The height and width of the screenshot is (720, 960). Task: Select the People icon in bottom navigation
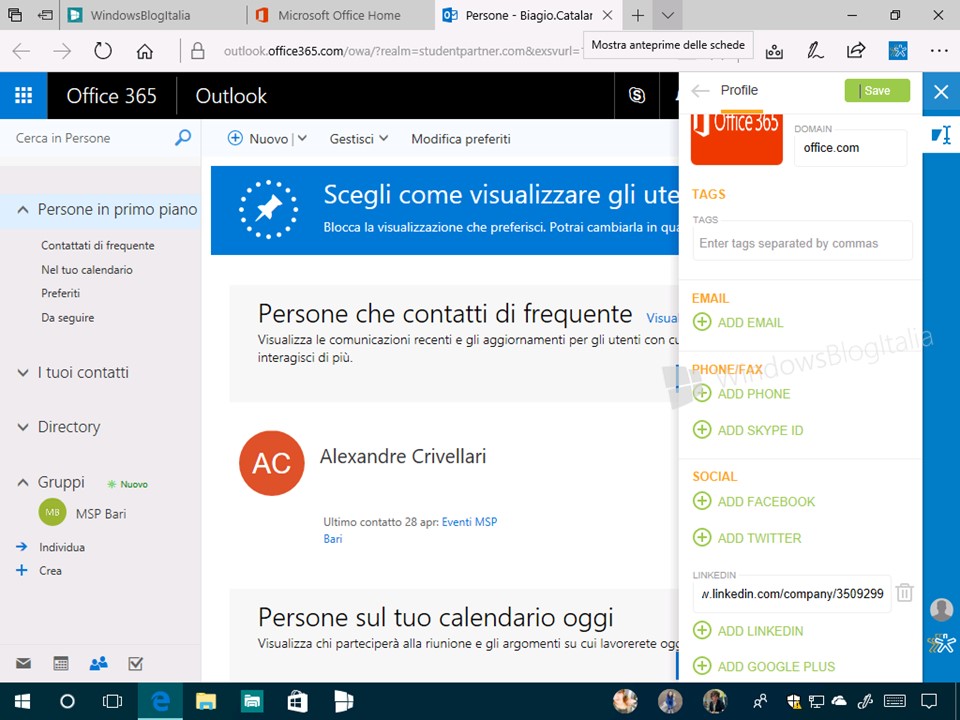tap(99, 663)
